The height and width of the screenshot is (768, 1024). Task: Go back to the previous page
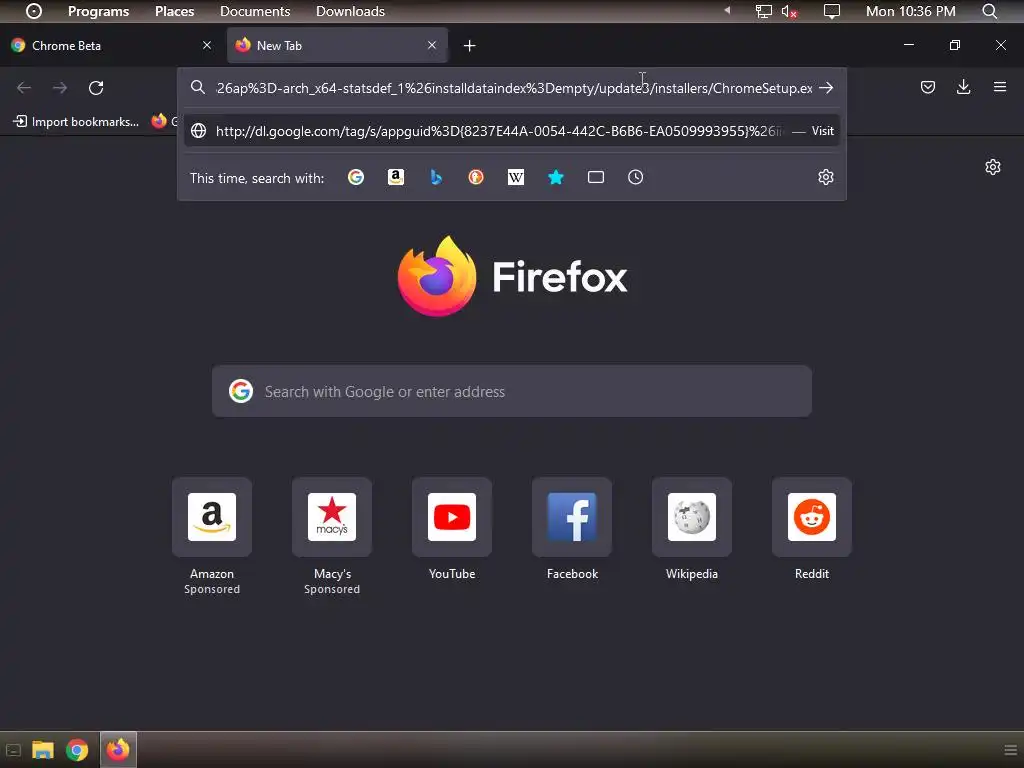pyautogui.click(x=24, y=88)
